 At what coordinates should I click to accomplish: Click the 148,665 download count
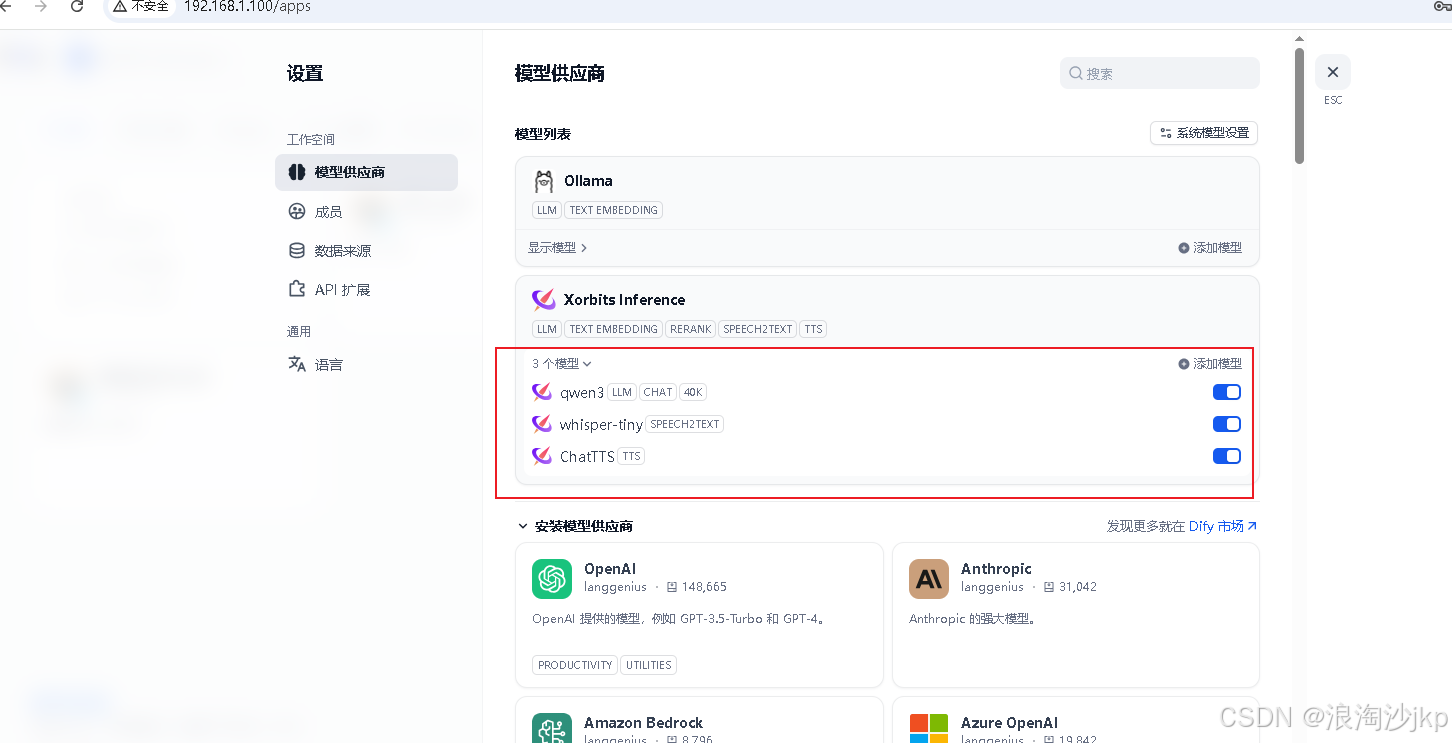[704, 587]
